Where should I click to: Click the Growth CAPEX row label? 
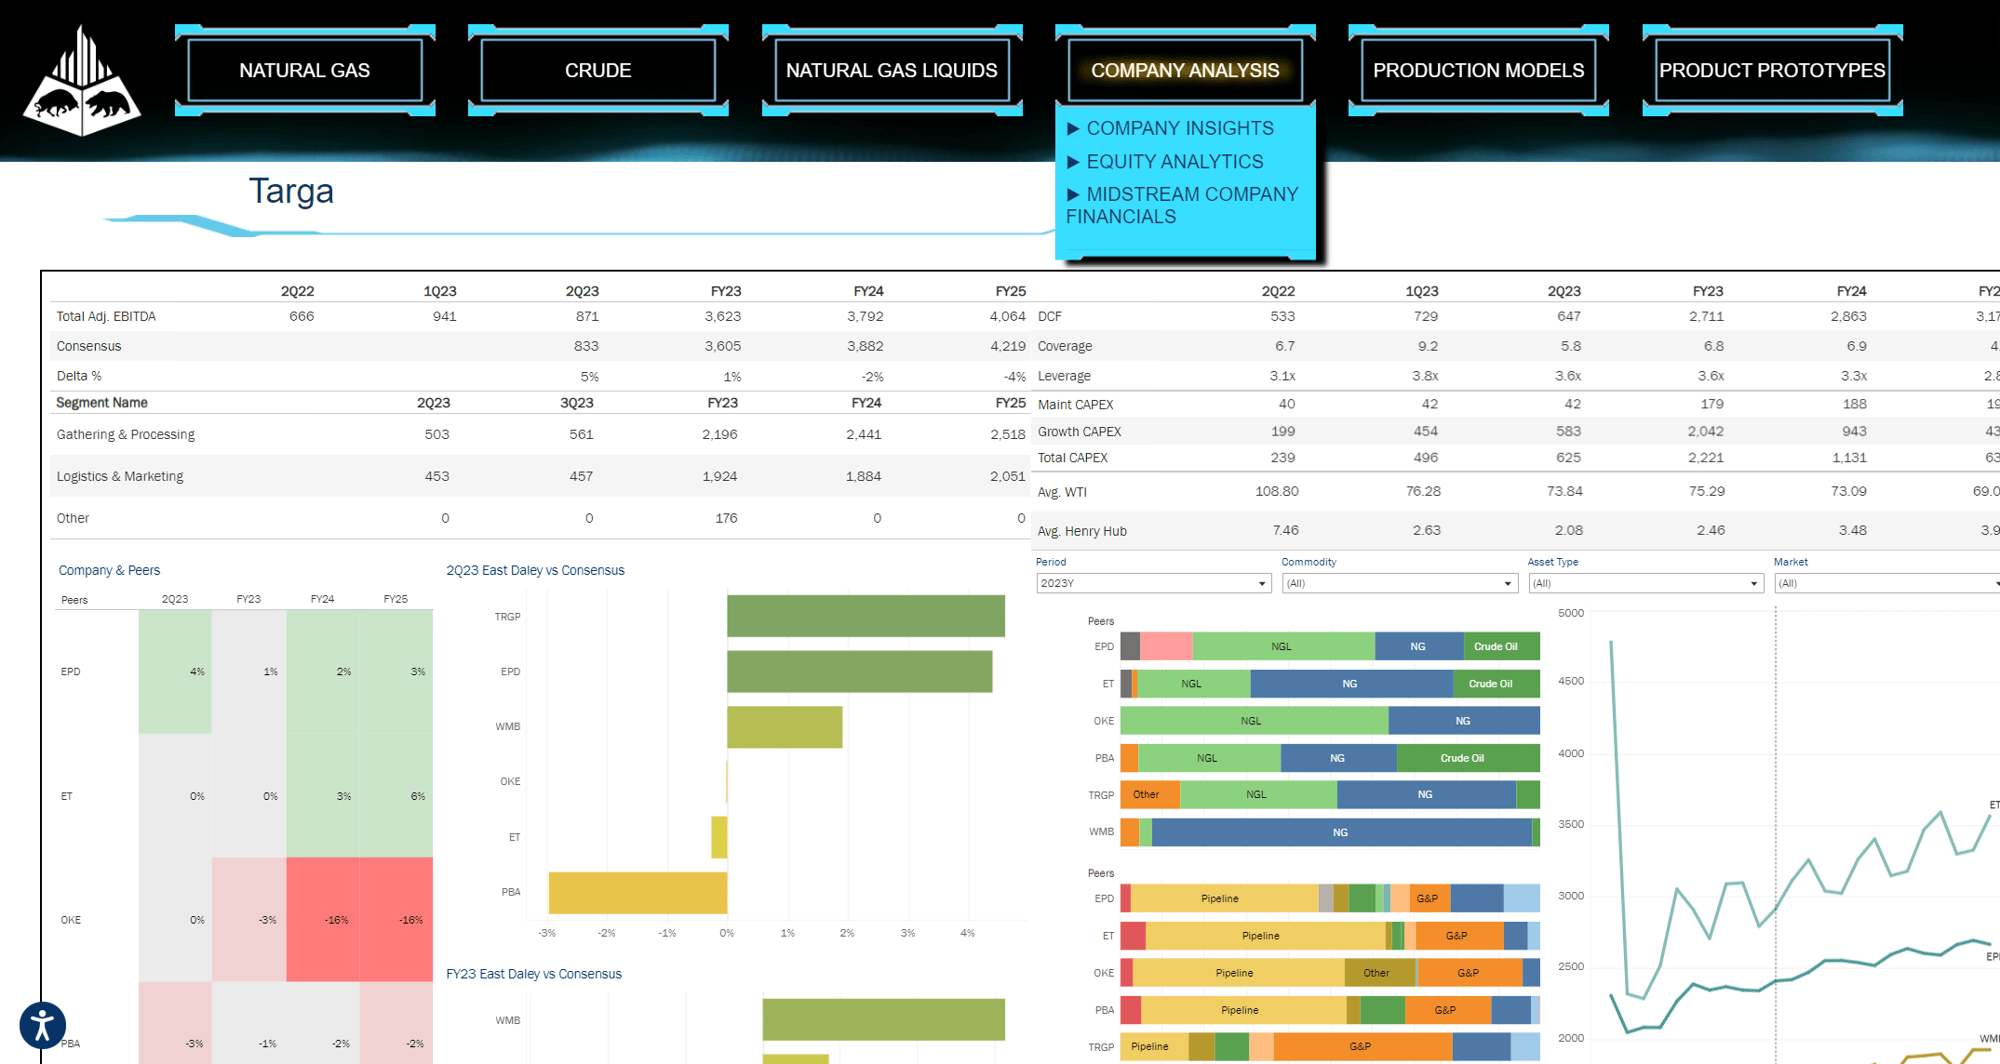[x=1079, y=431]
